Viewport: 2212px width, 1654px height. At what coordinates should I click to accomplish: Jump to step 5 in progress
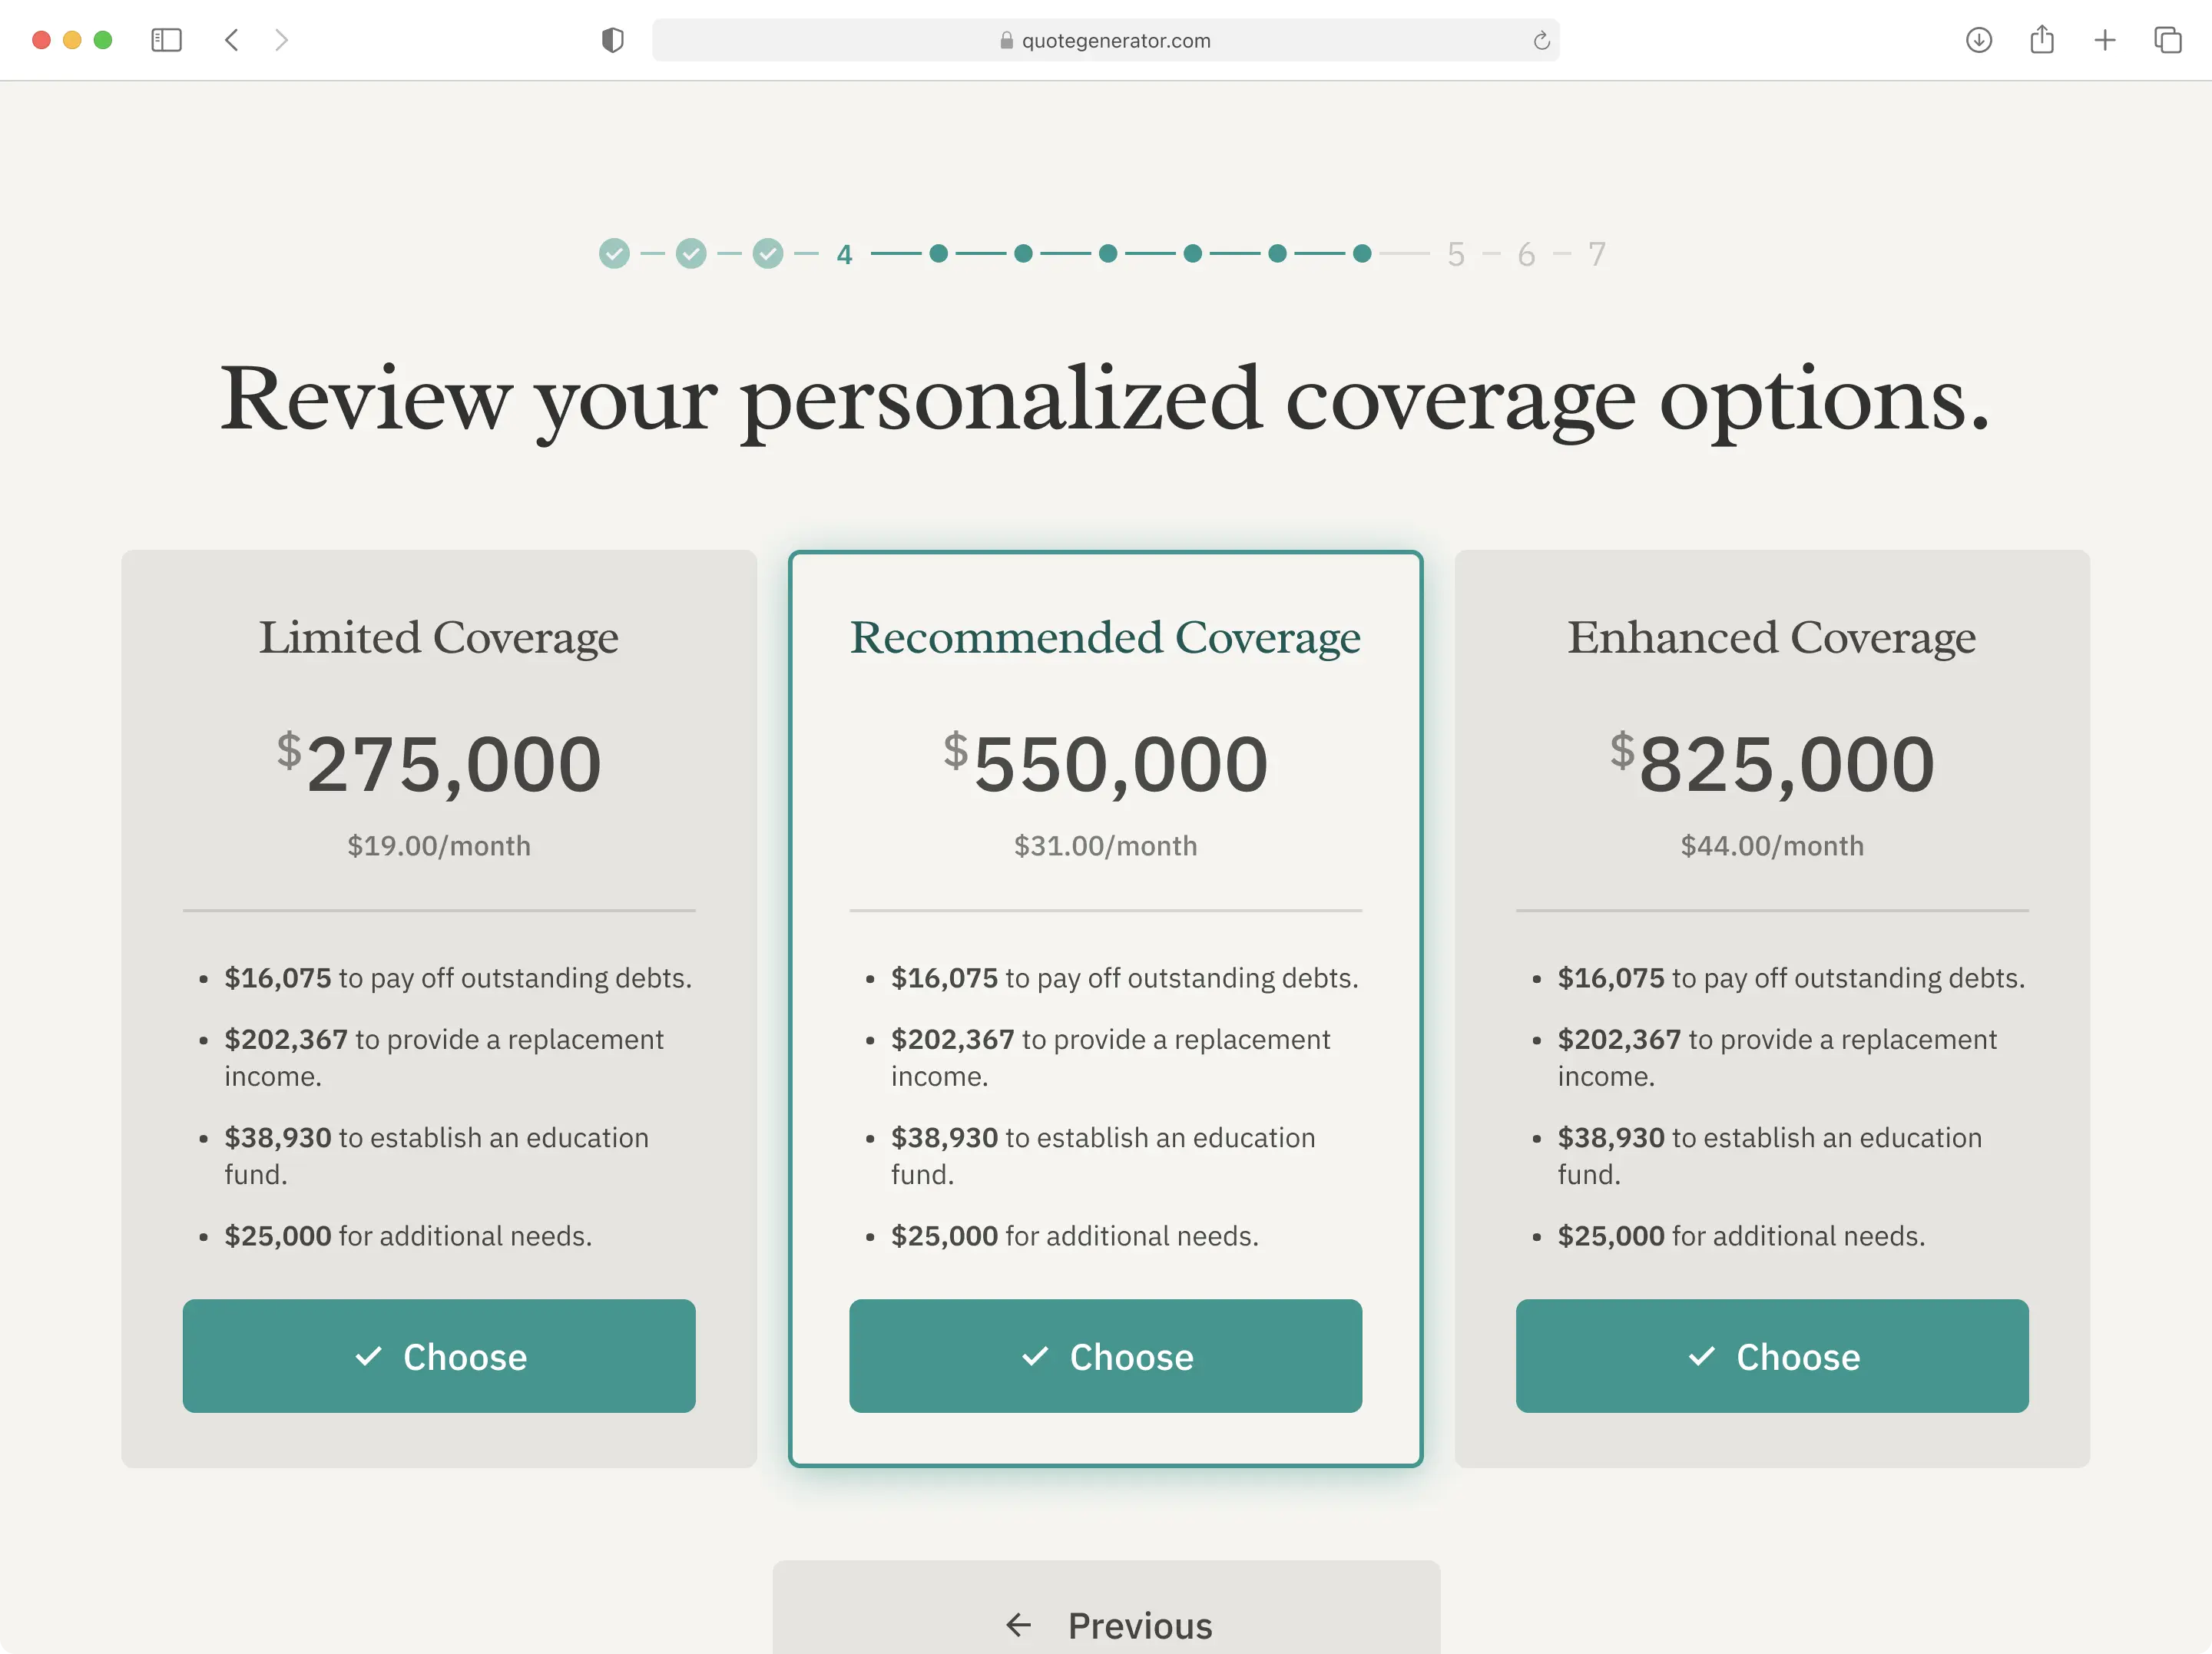pyautogui.click(x=1456, y=254)
